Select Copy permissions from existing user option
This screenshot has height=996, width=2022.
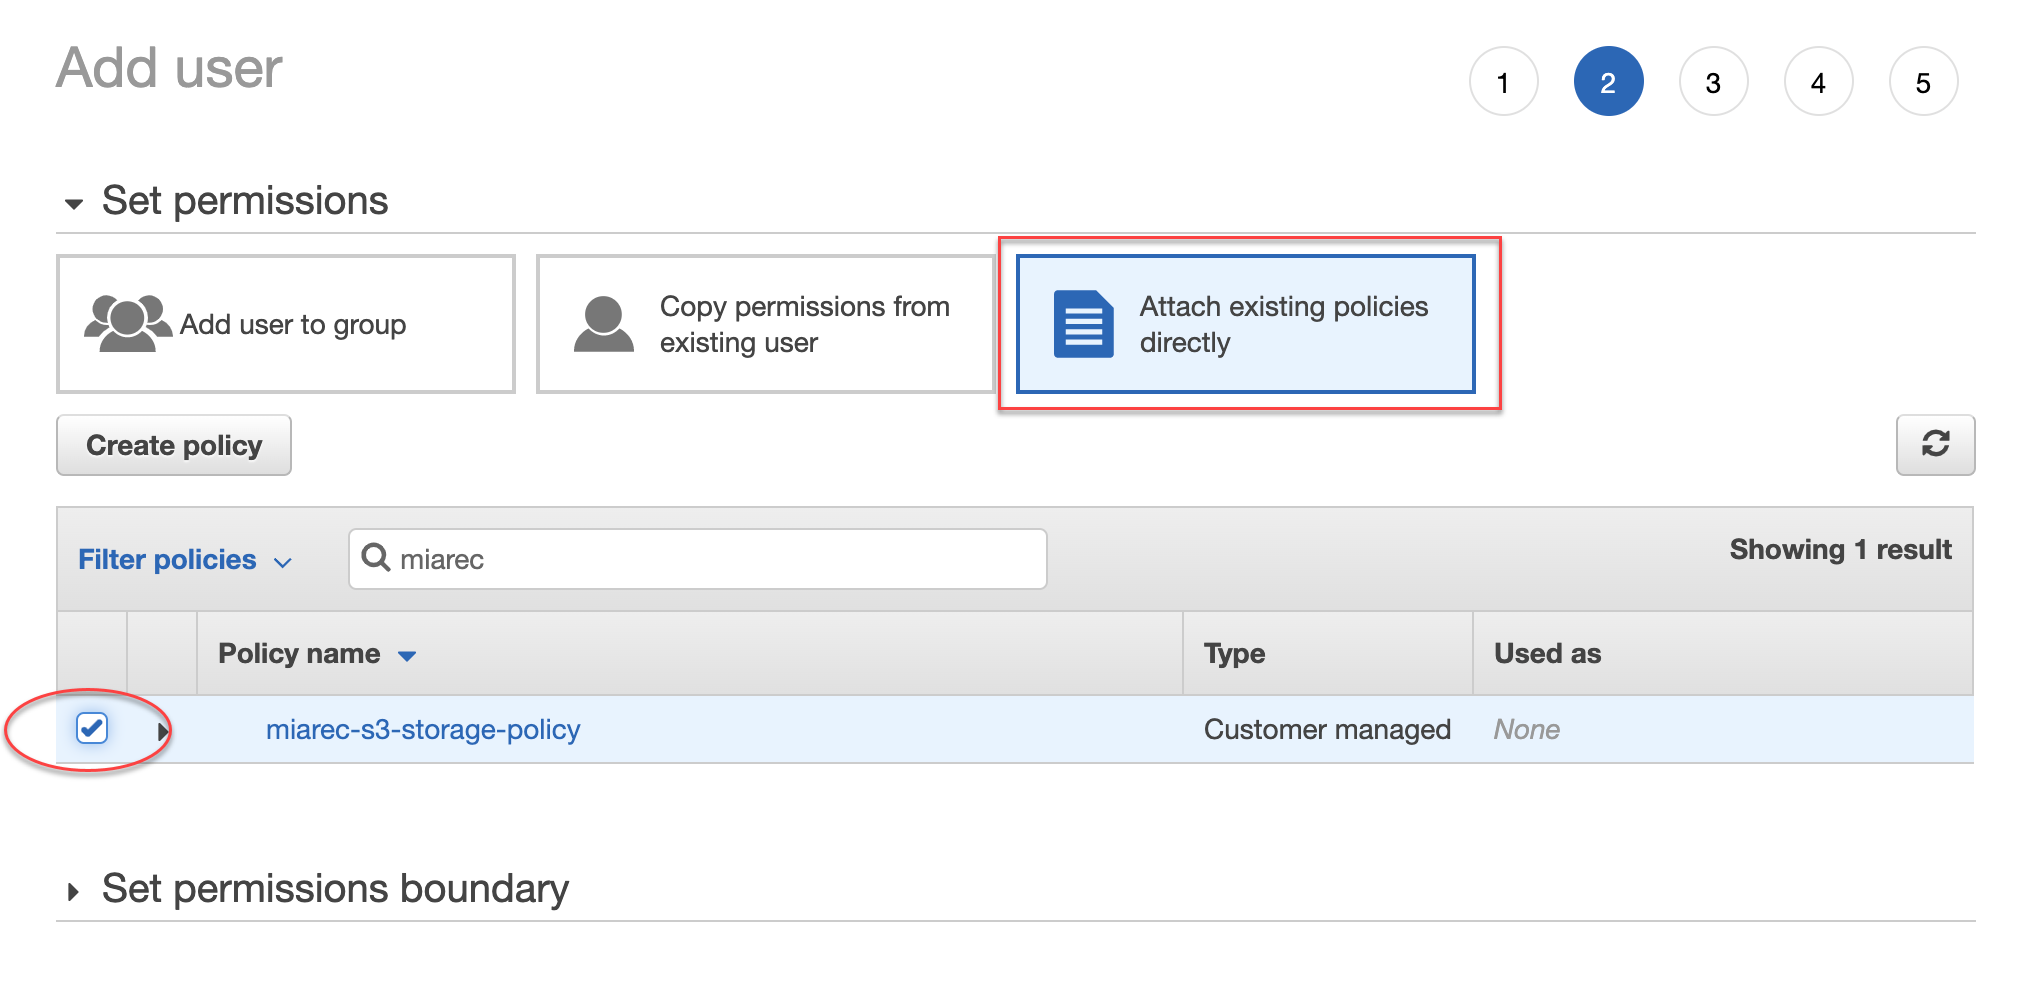[x=765, y=324]
